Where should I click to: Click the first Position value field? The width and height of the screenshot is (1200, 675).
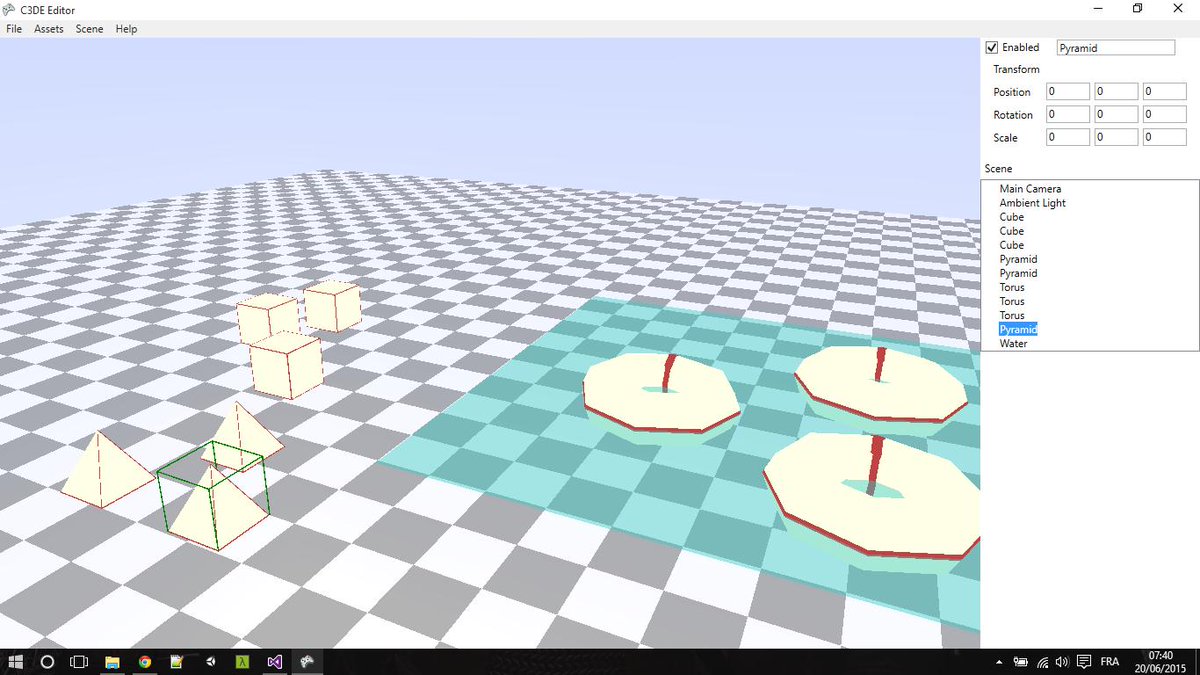(1067, 91)
